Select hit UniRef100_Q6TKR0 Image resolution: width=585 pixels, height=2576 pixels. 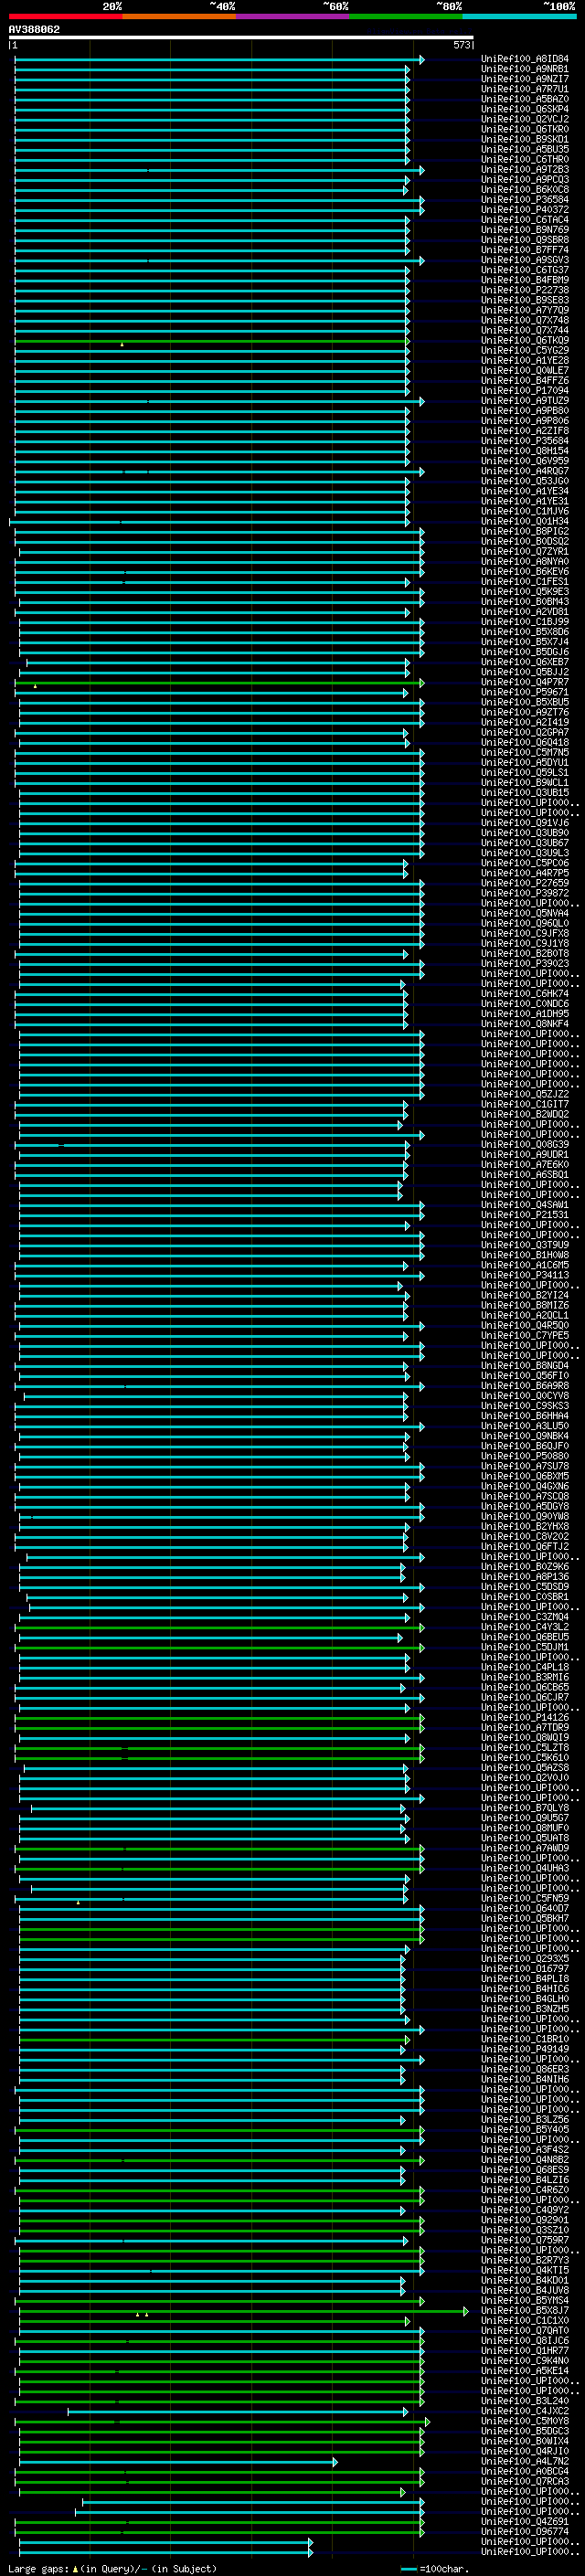click(525, 129)
